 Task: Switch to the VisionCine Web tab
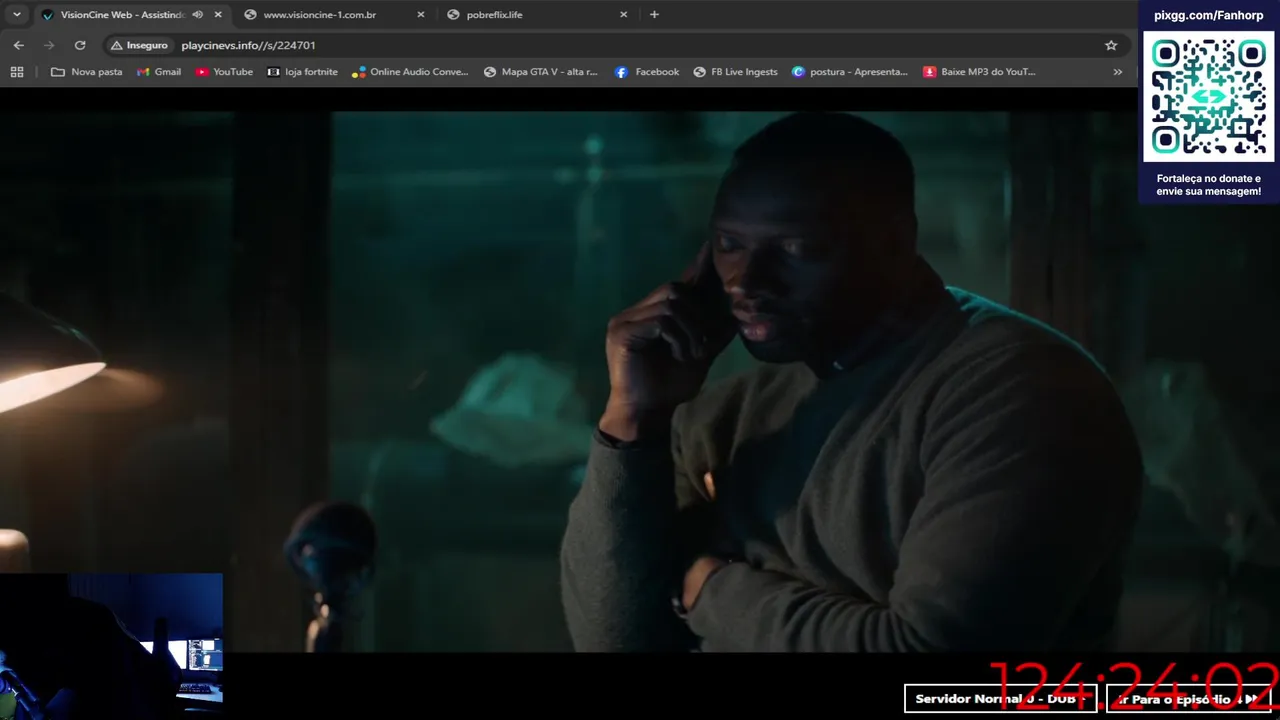tap(122, 15)
